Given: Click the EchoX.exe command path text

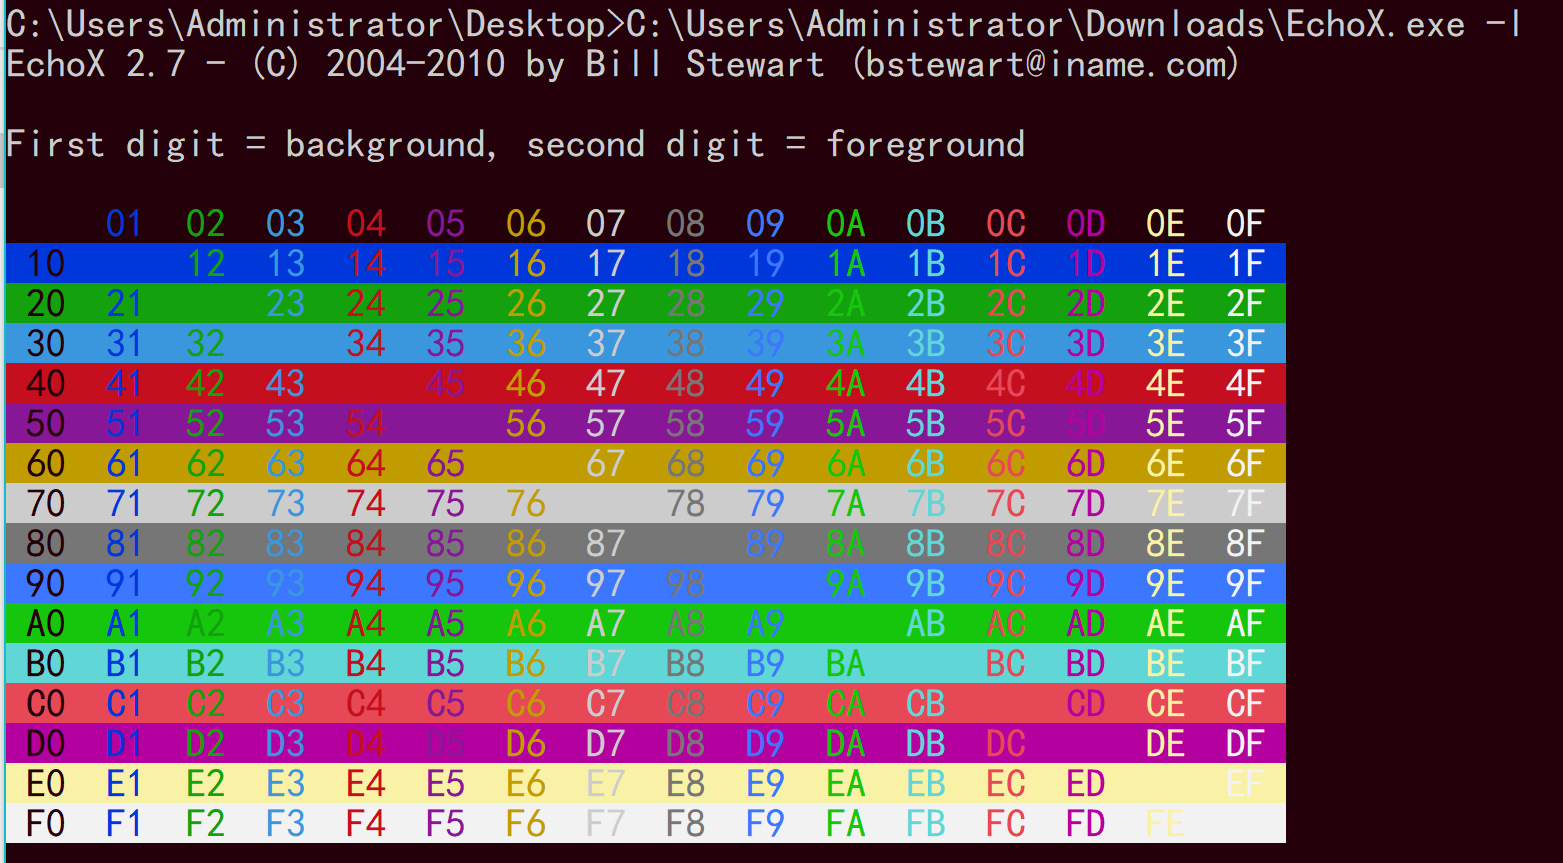Looking at the screenshot, I should (1046, 24).
